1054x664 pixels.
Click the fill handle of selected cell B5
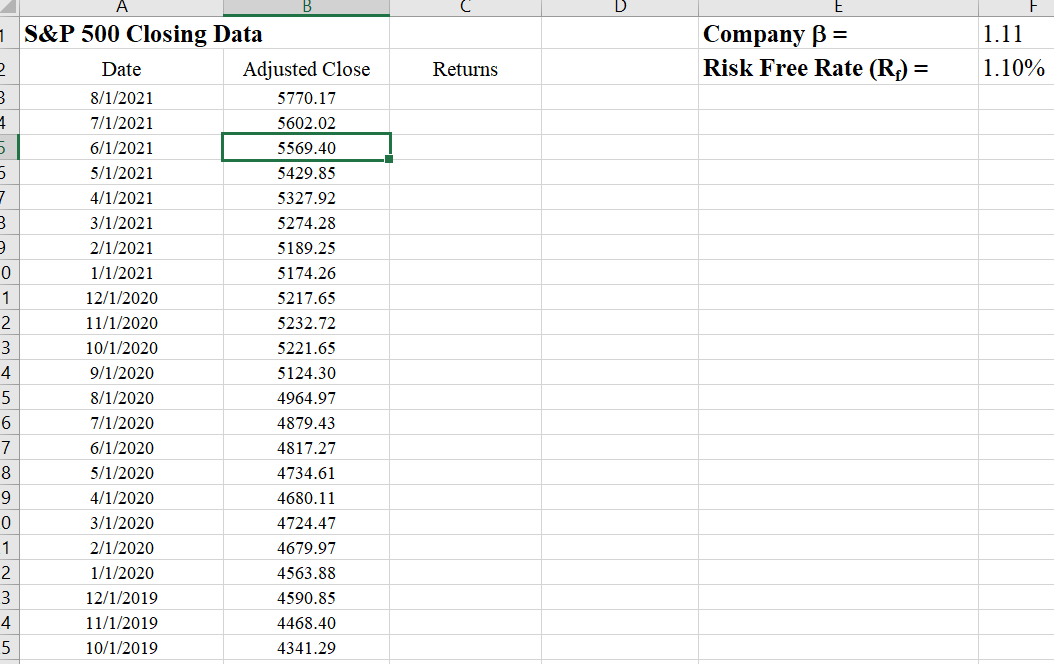tap(389, 158)
